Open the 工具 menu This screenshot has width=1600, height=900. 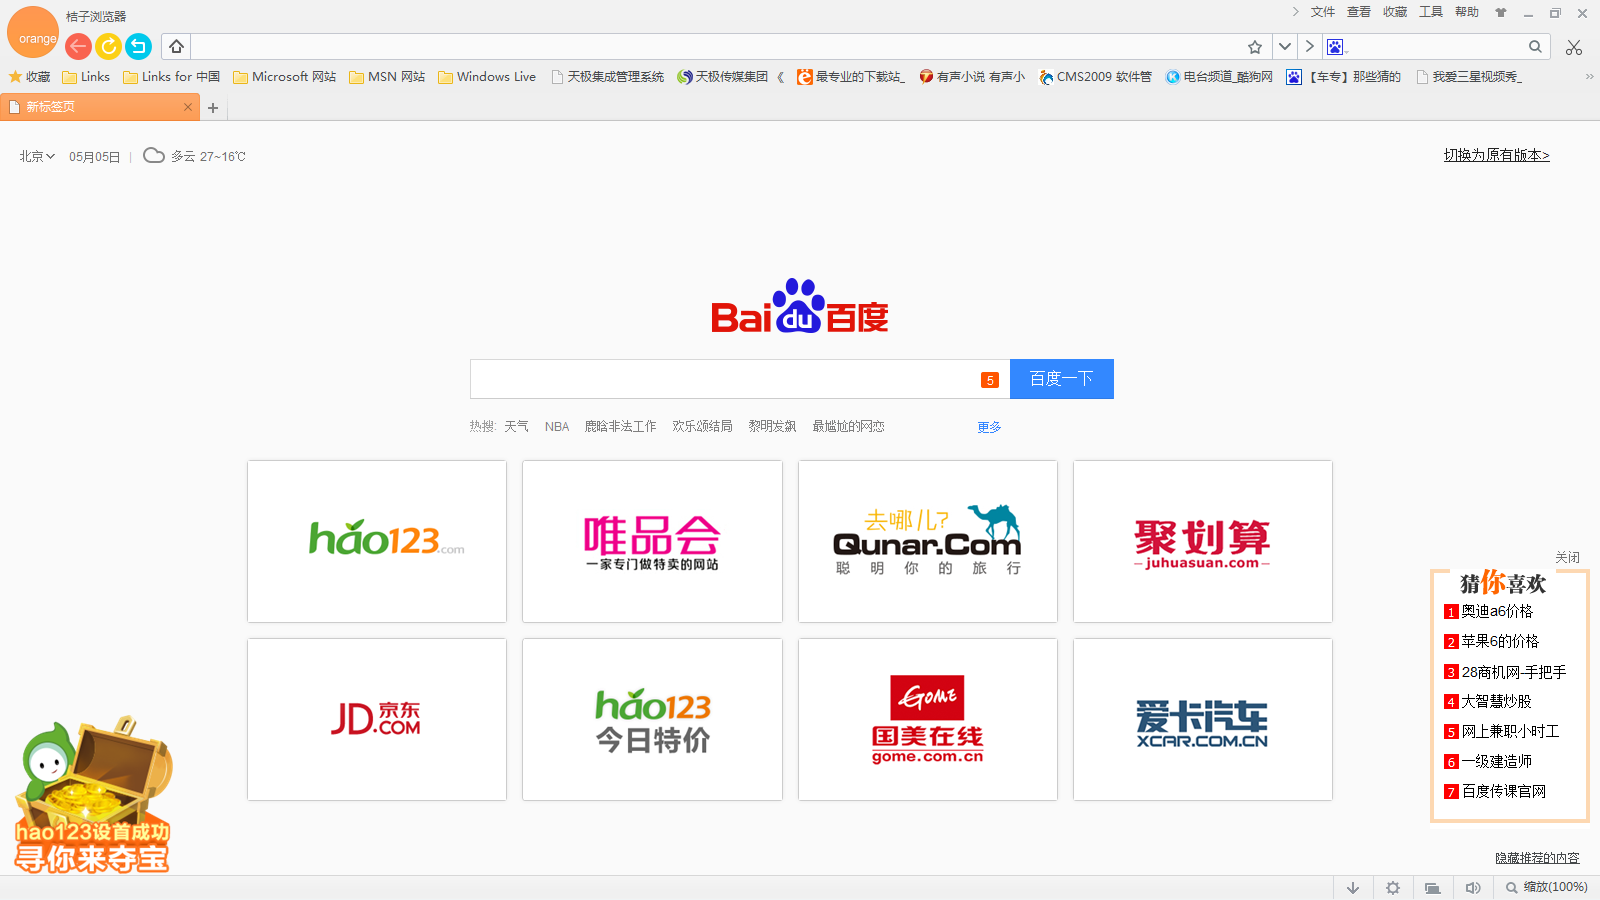[x=1433, y=12]
